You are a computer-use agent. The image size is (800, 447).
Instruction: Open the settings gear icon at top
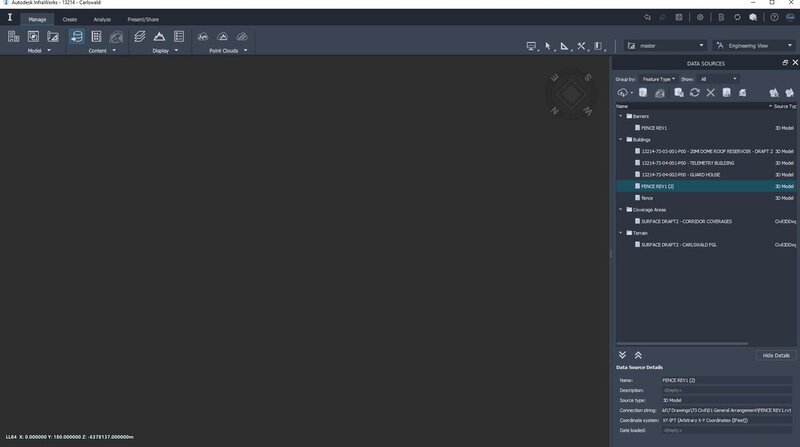700,17
